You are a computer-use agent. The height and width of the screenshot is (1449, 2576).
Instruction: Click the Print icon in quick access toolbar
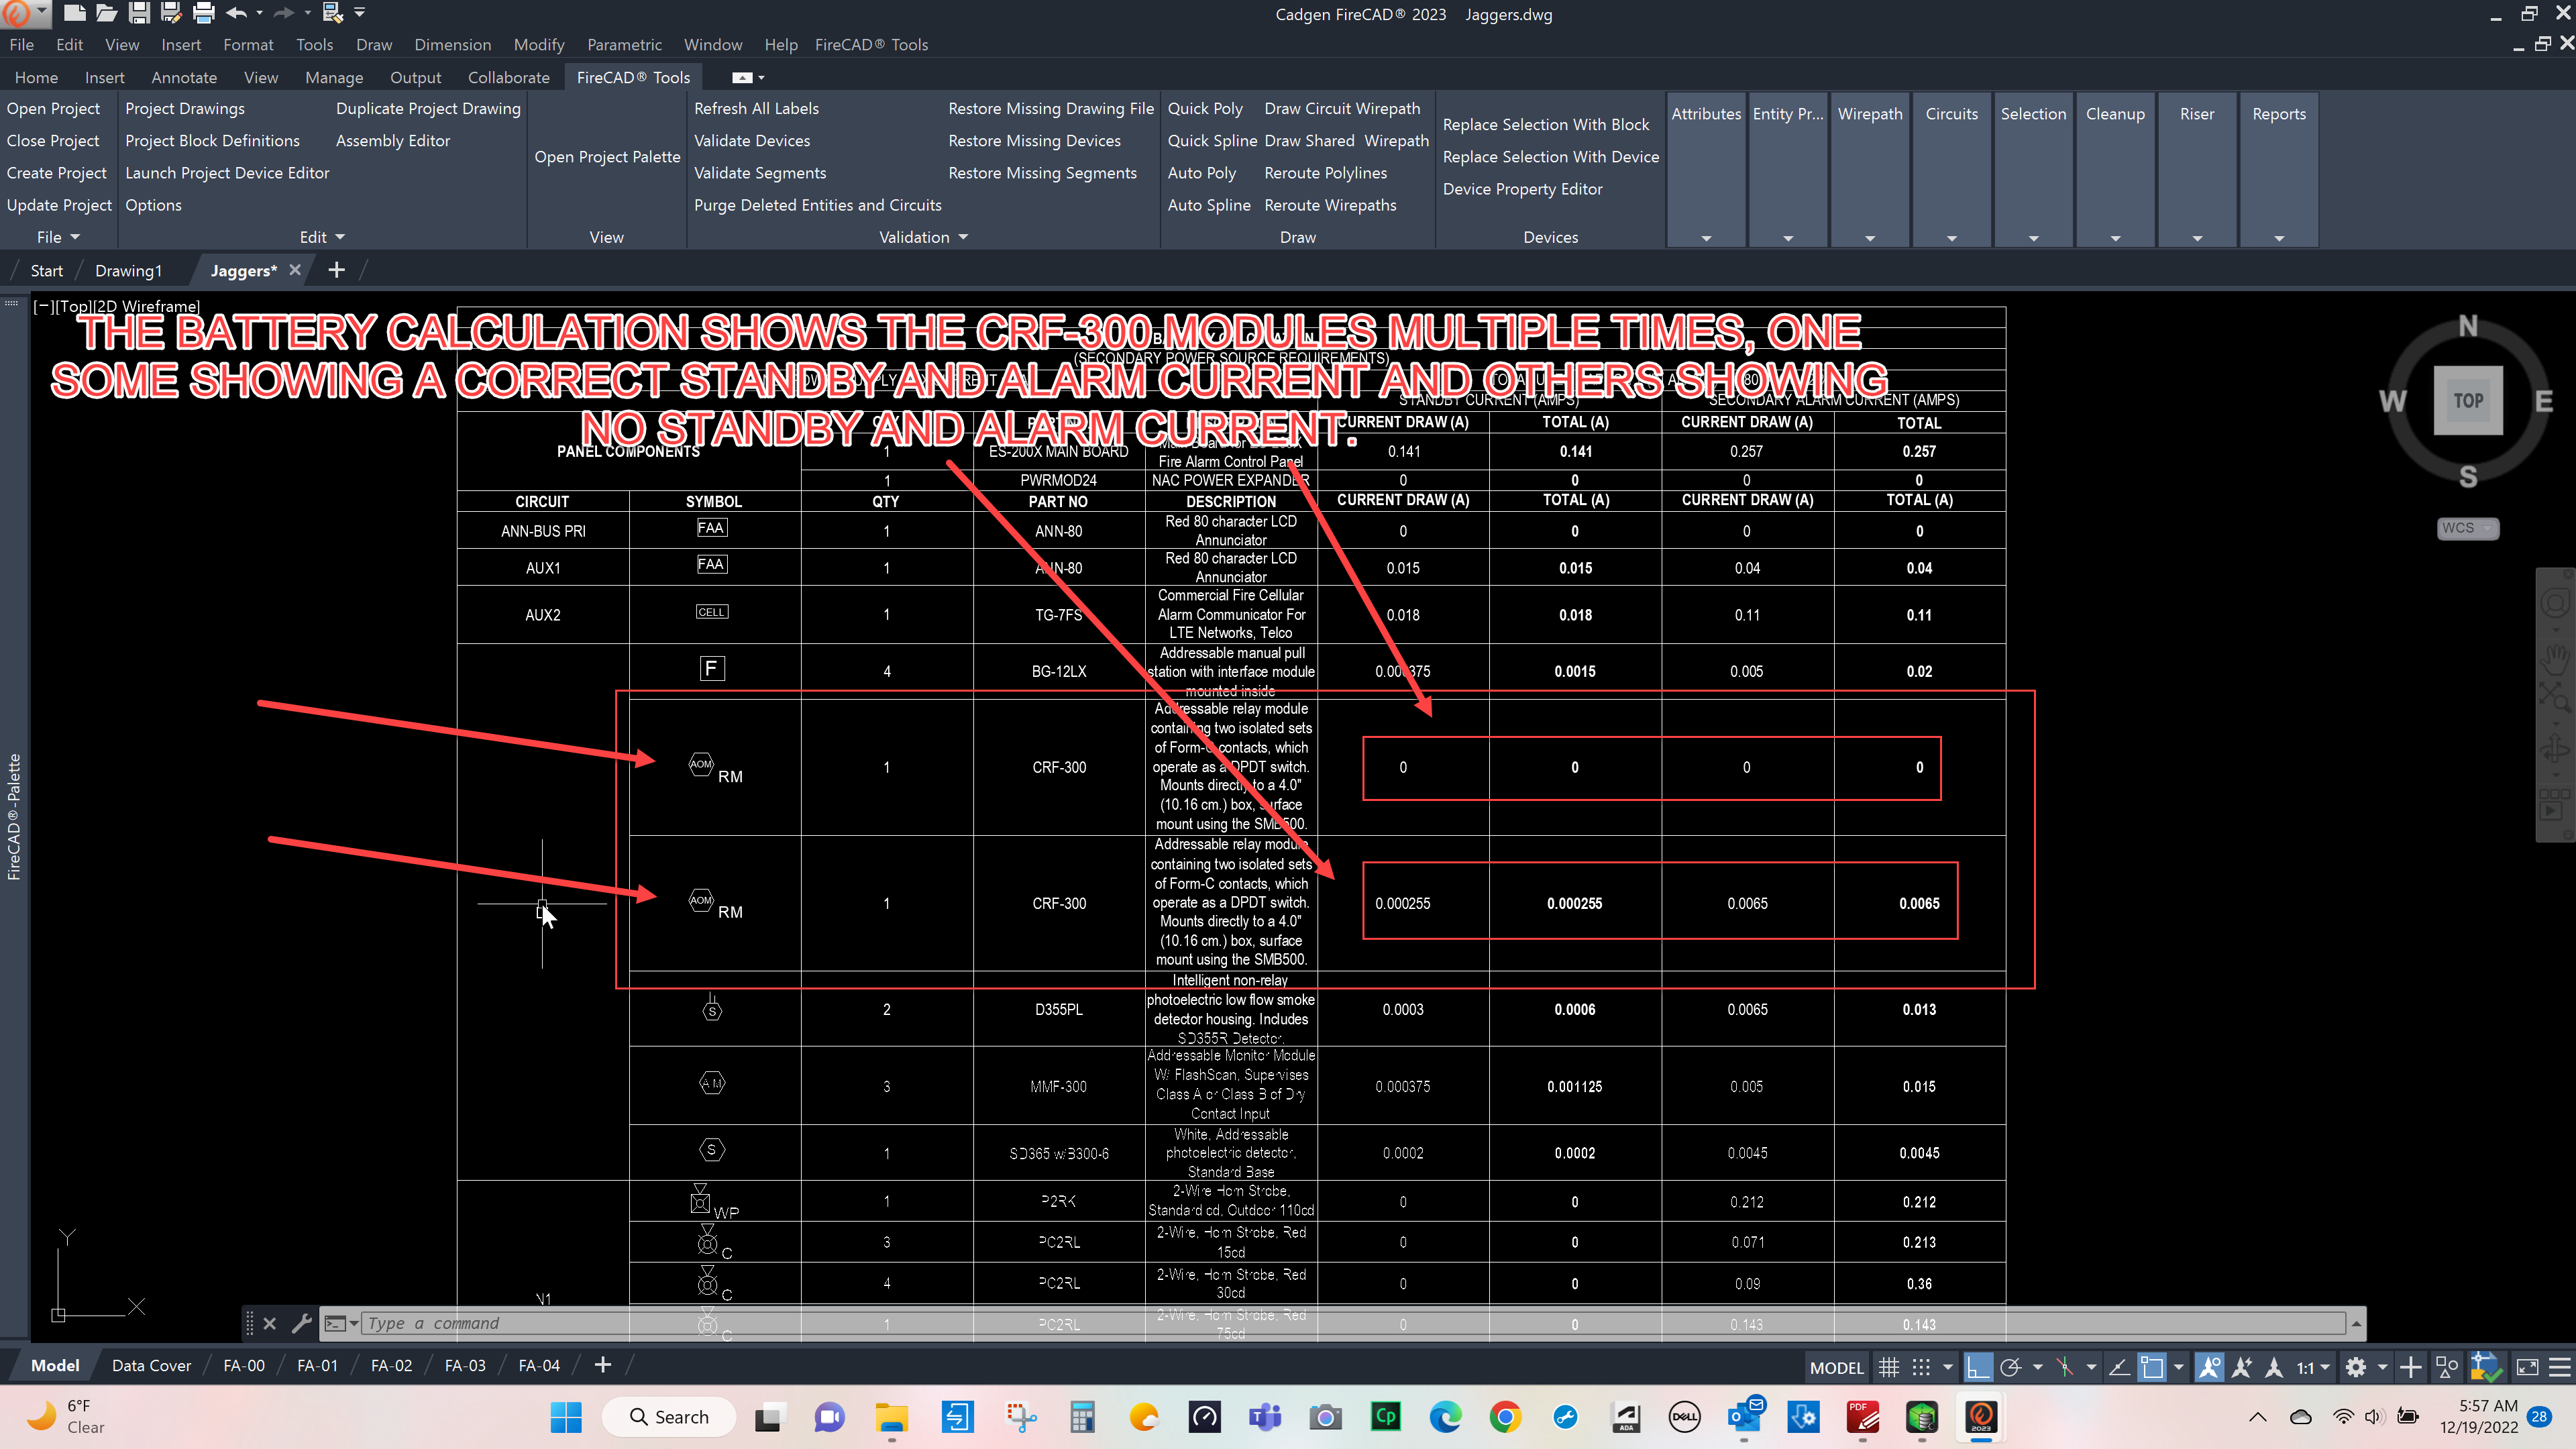[x=204, y=13]
